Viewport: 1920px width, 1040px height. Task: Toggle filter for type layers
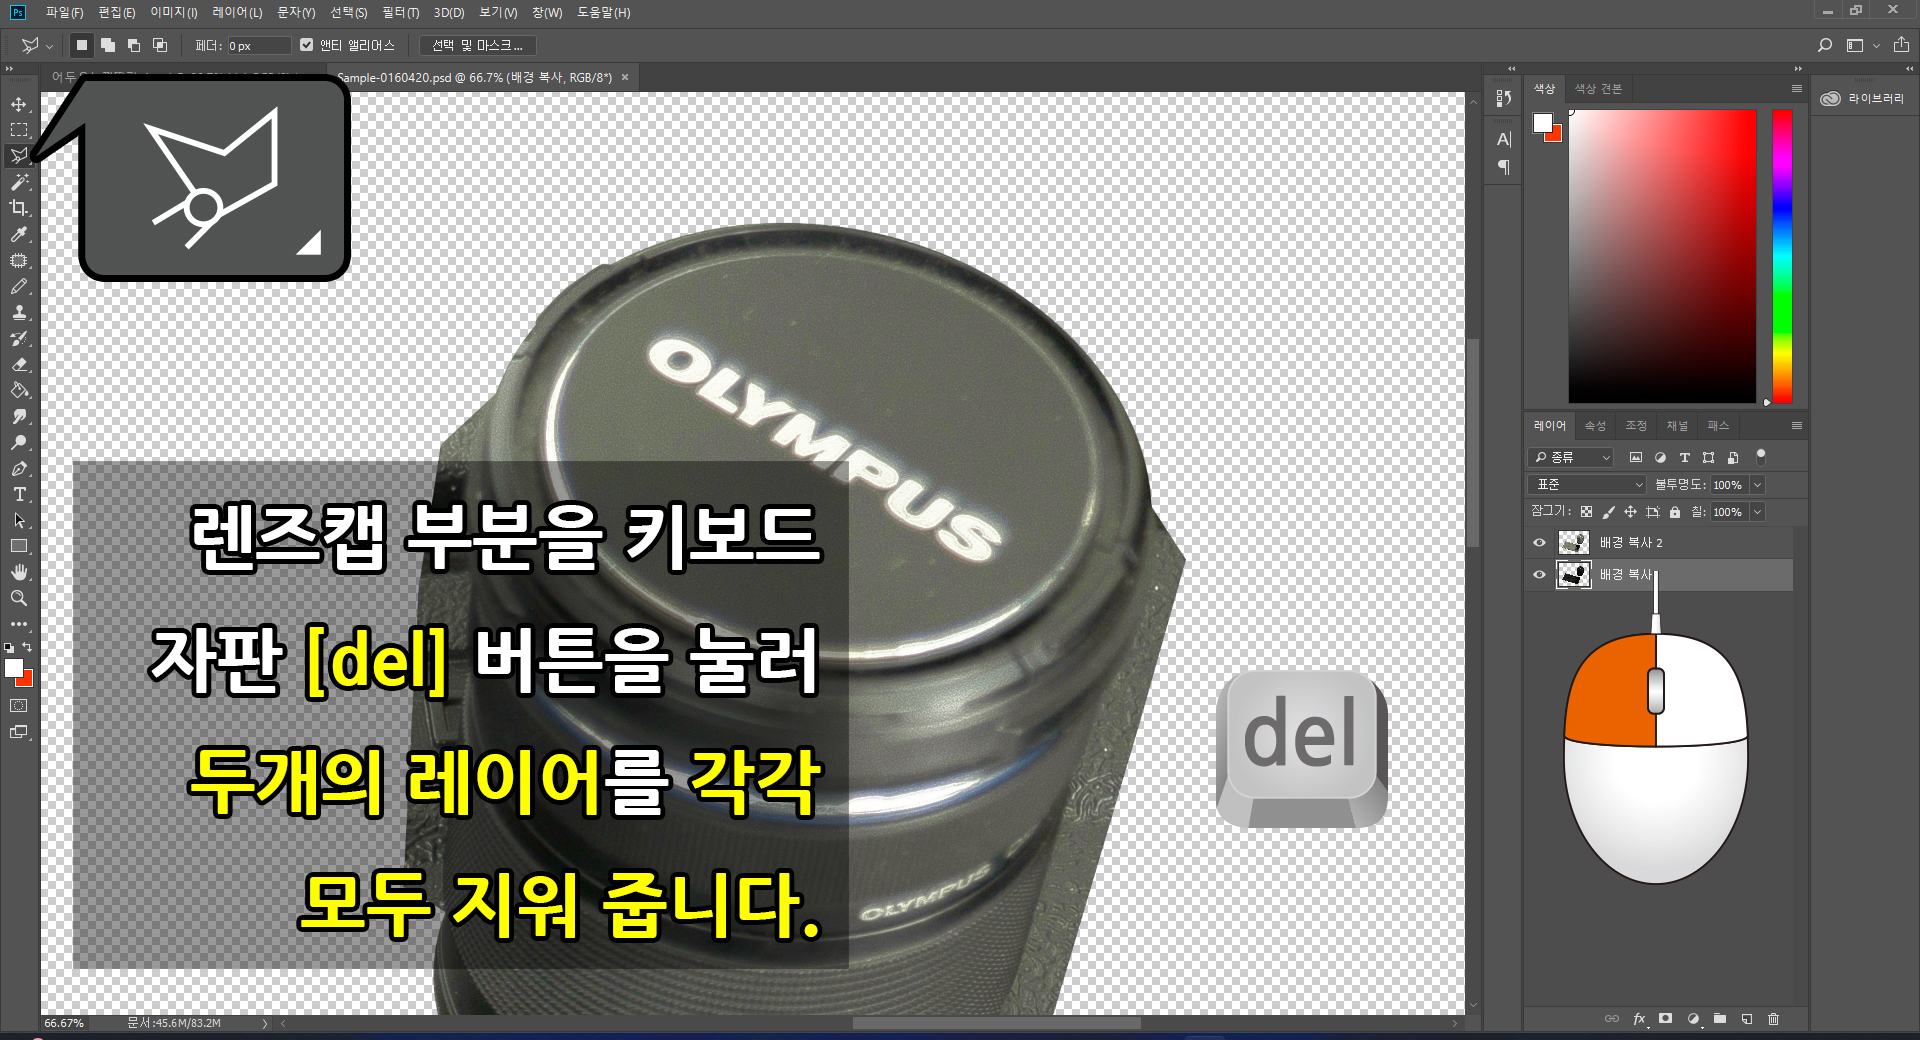click(x=1684, y=457)
